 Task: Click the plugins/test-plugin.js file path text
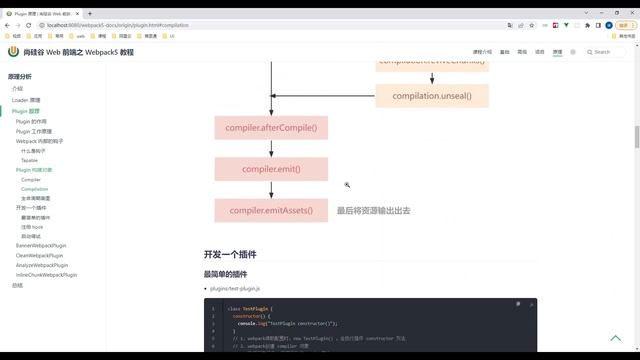(235, 289)
